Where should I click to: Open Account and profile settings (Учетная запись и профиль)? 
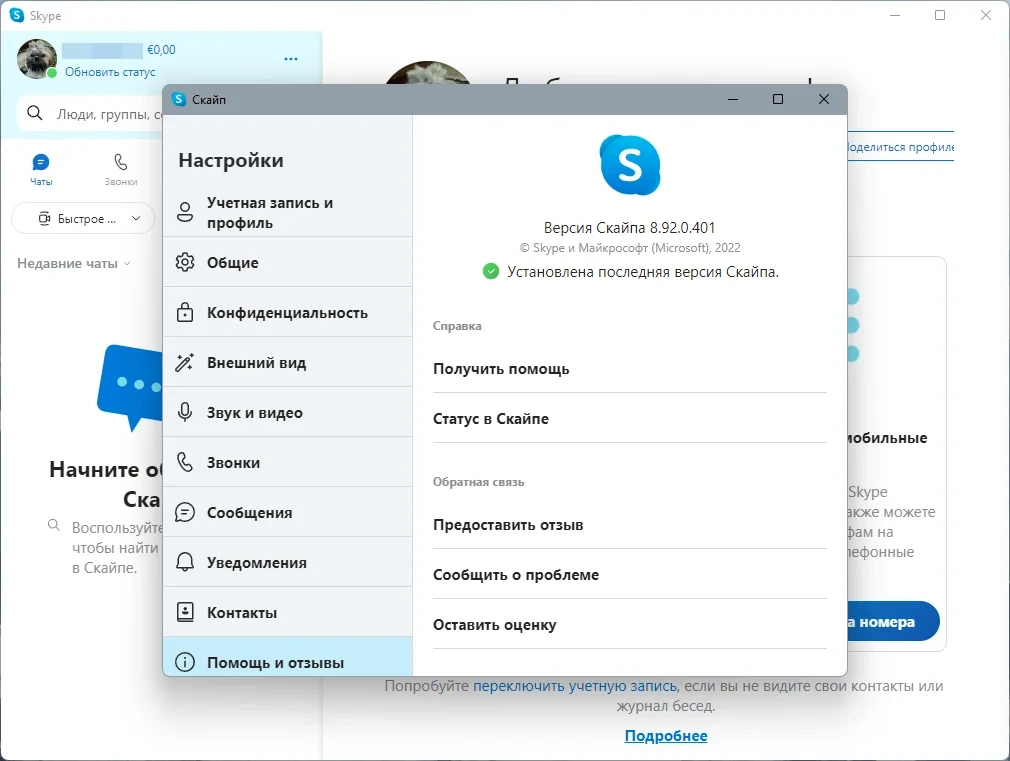point(287,213)
